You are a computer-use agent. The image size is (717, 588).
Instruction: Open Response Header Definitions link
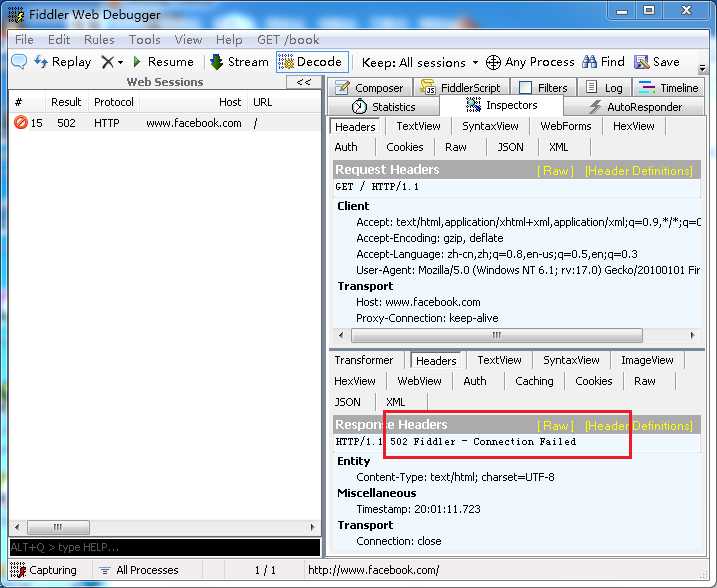click(x=639, y=426)
